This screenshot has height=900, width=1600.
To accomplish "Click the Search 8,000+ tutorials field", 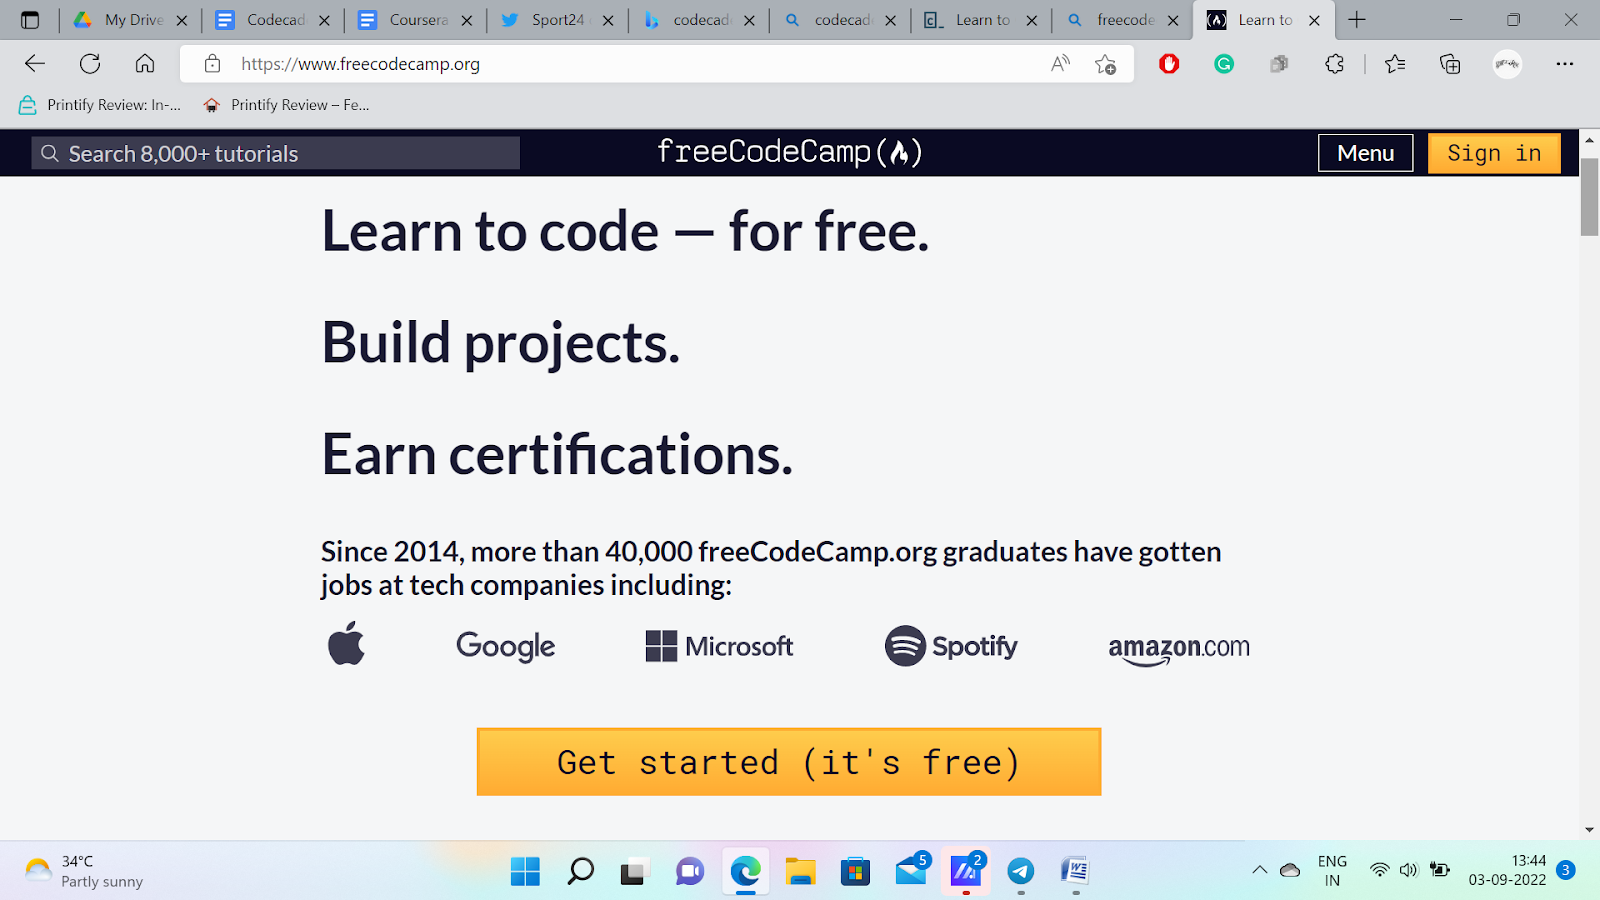I will (276, 153).
